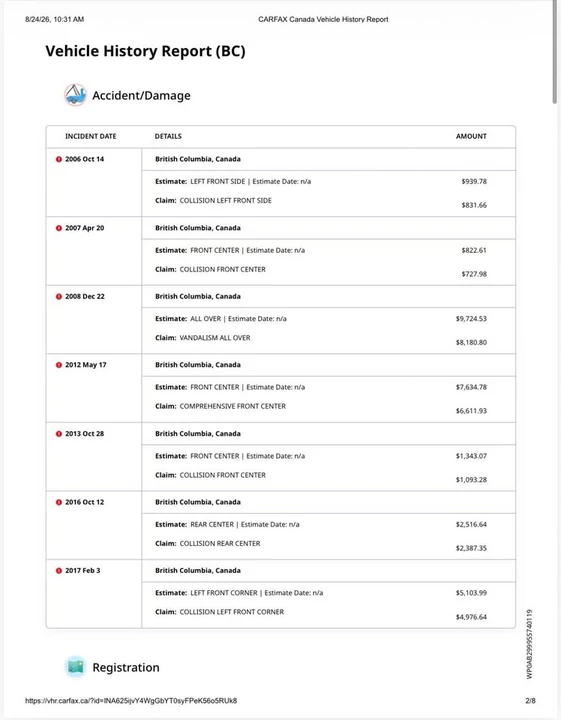Screen dimensions: 561x720
Task: Click the Vehicle History Report (BC) heading
Action: coord(145,51)
